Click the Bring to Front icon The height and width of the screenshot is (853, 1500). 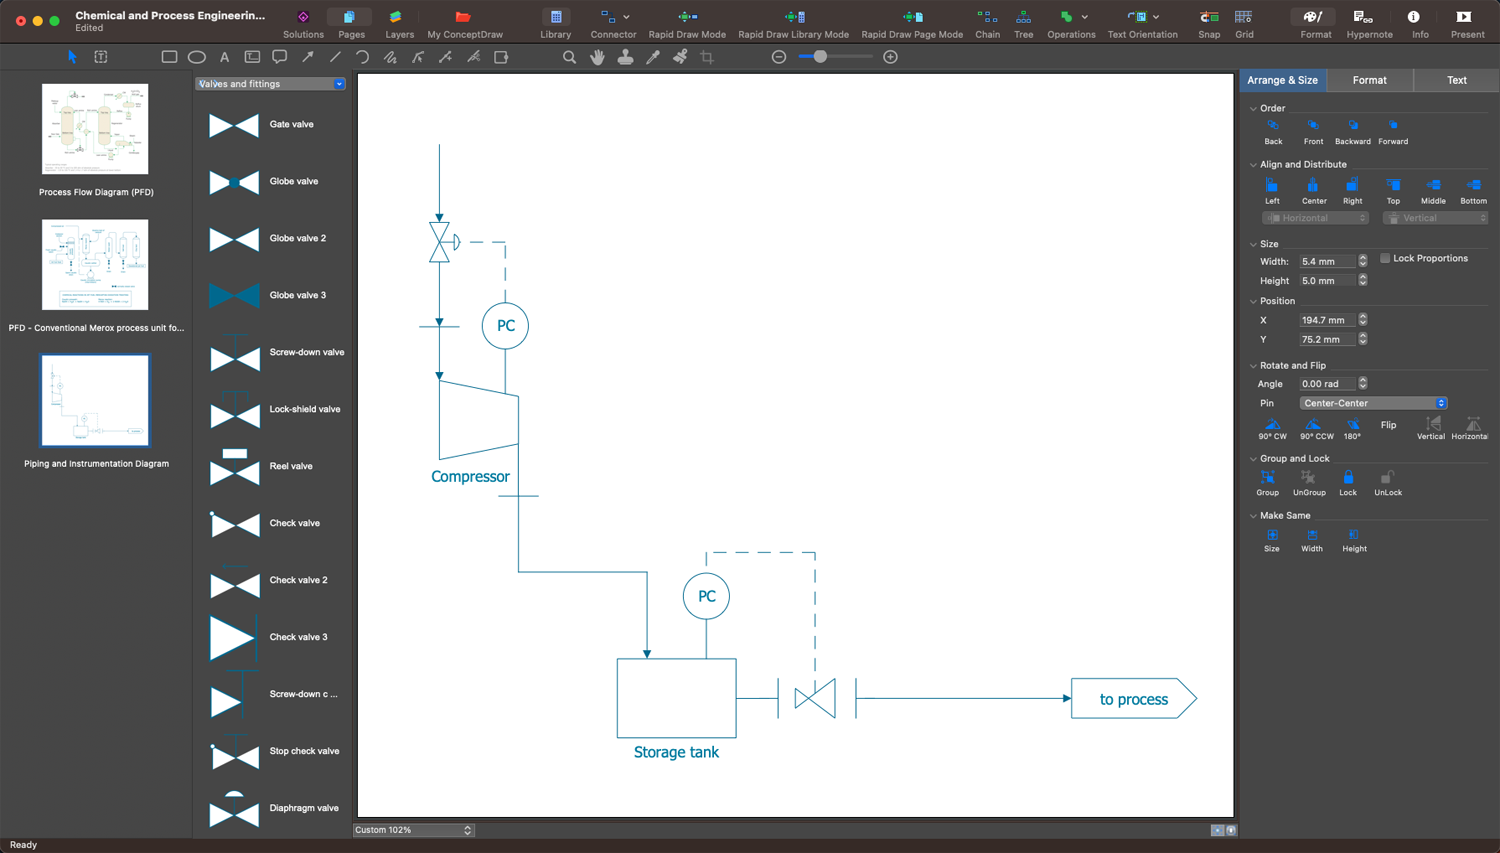pyautogui.click(x=1313, y=126)
